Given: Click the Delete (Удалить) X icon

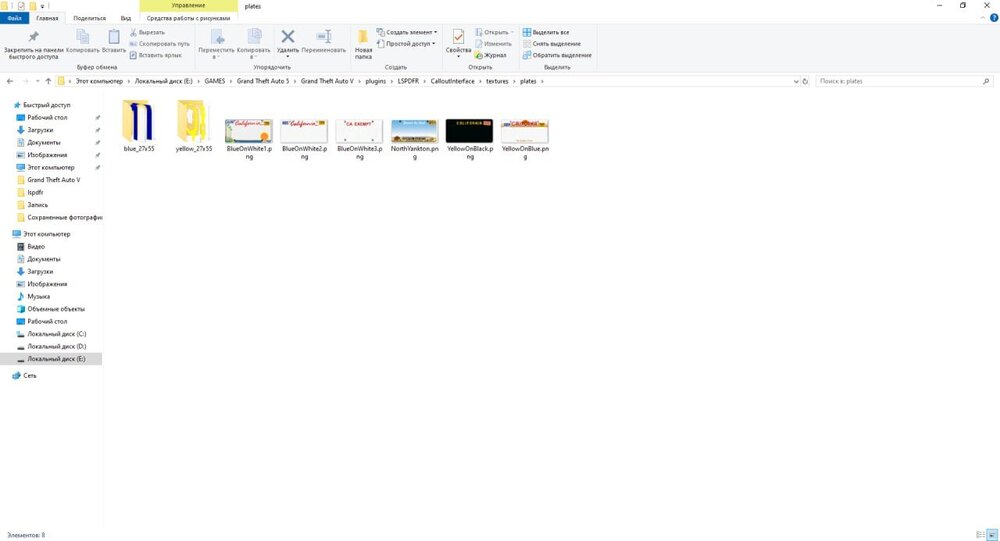Looking at the screenshot, I should click(288, 37).
